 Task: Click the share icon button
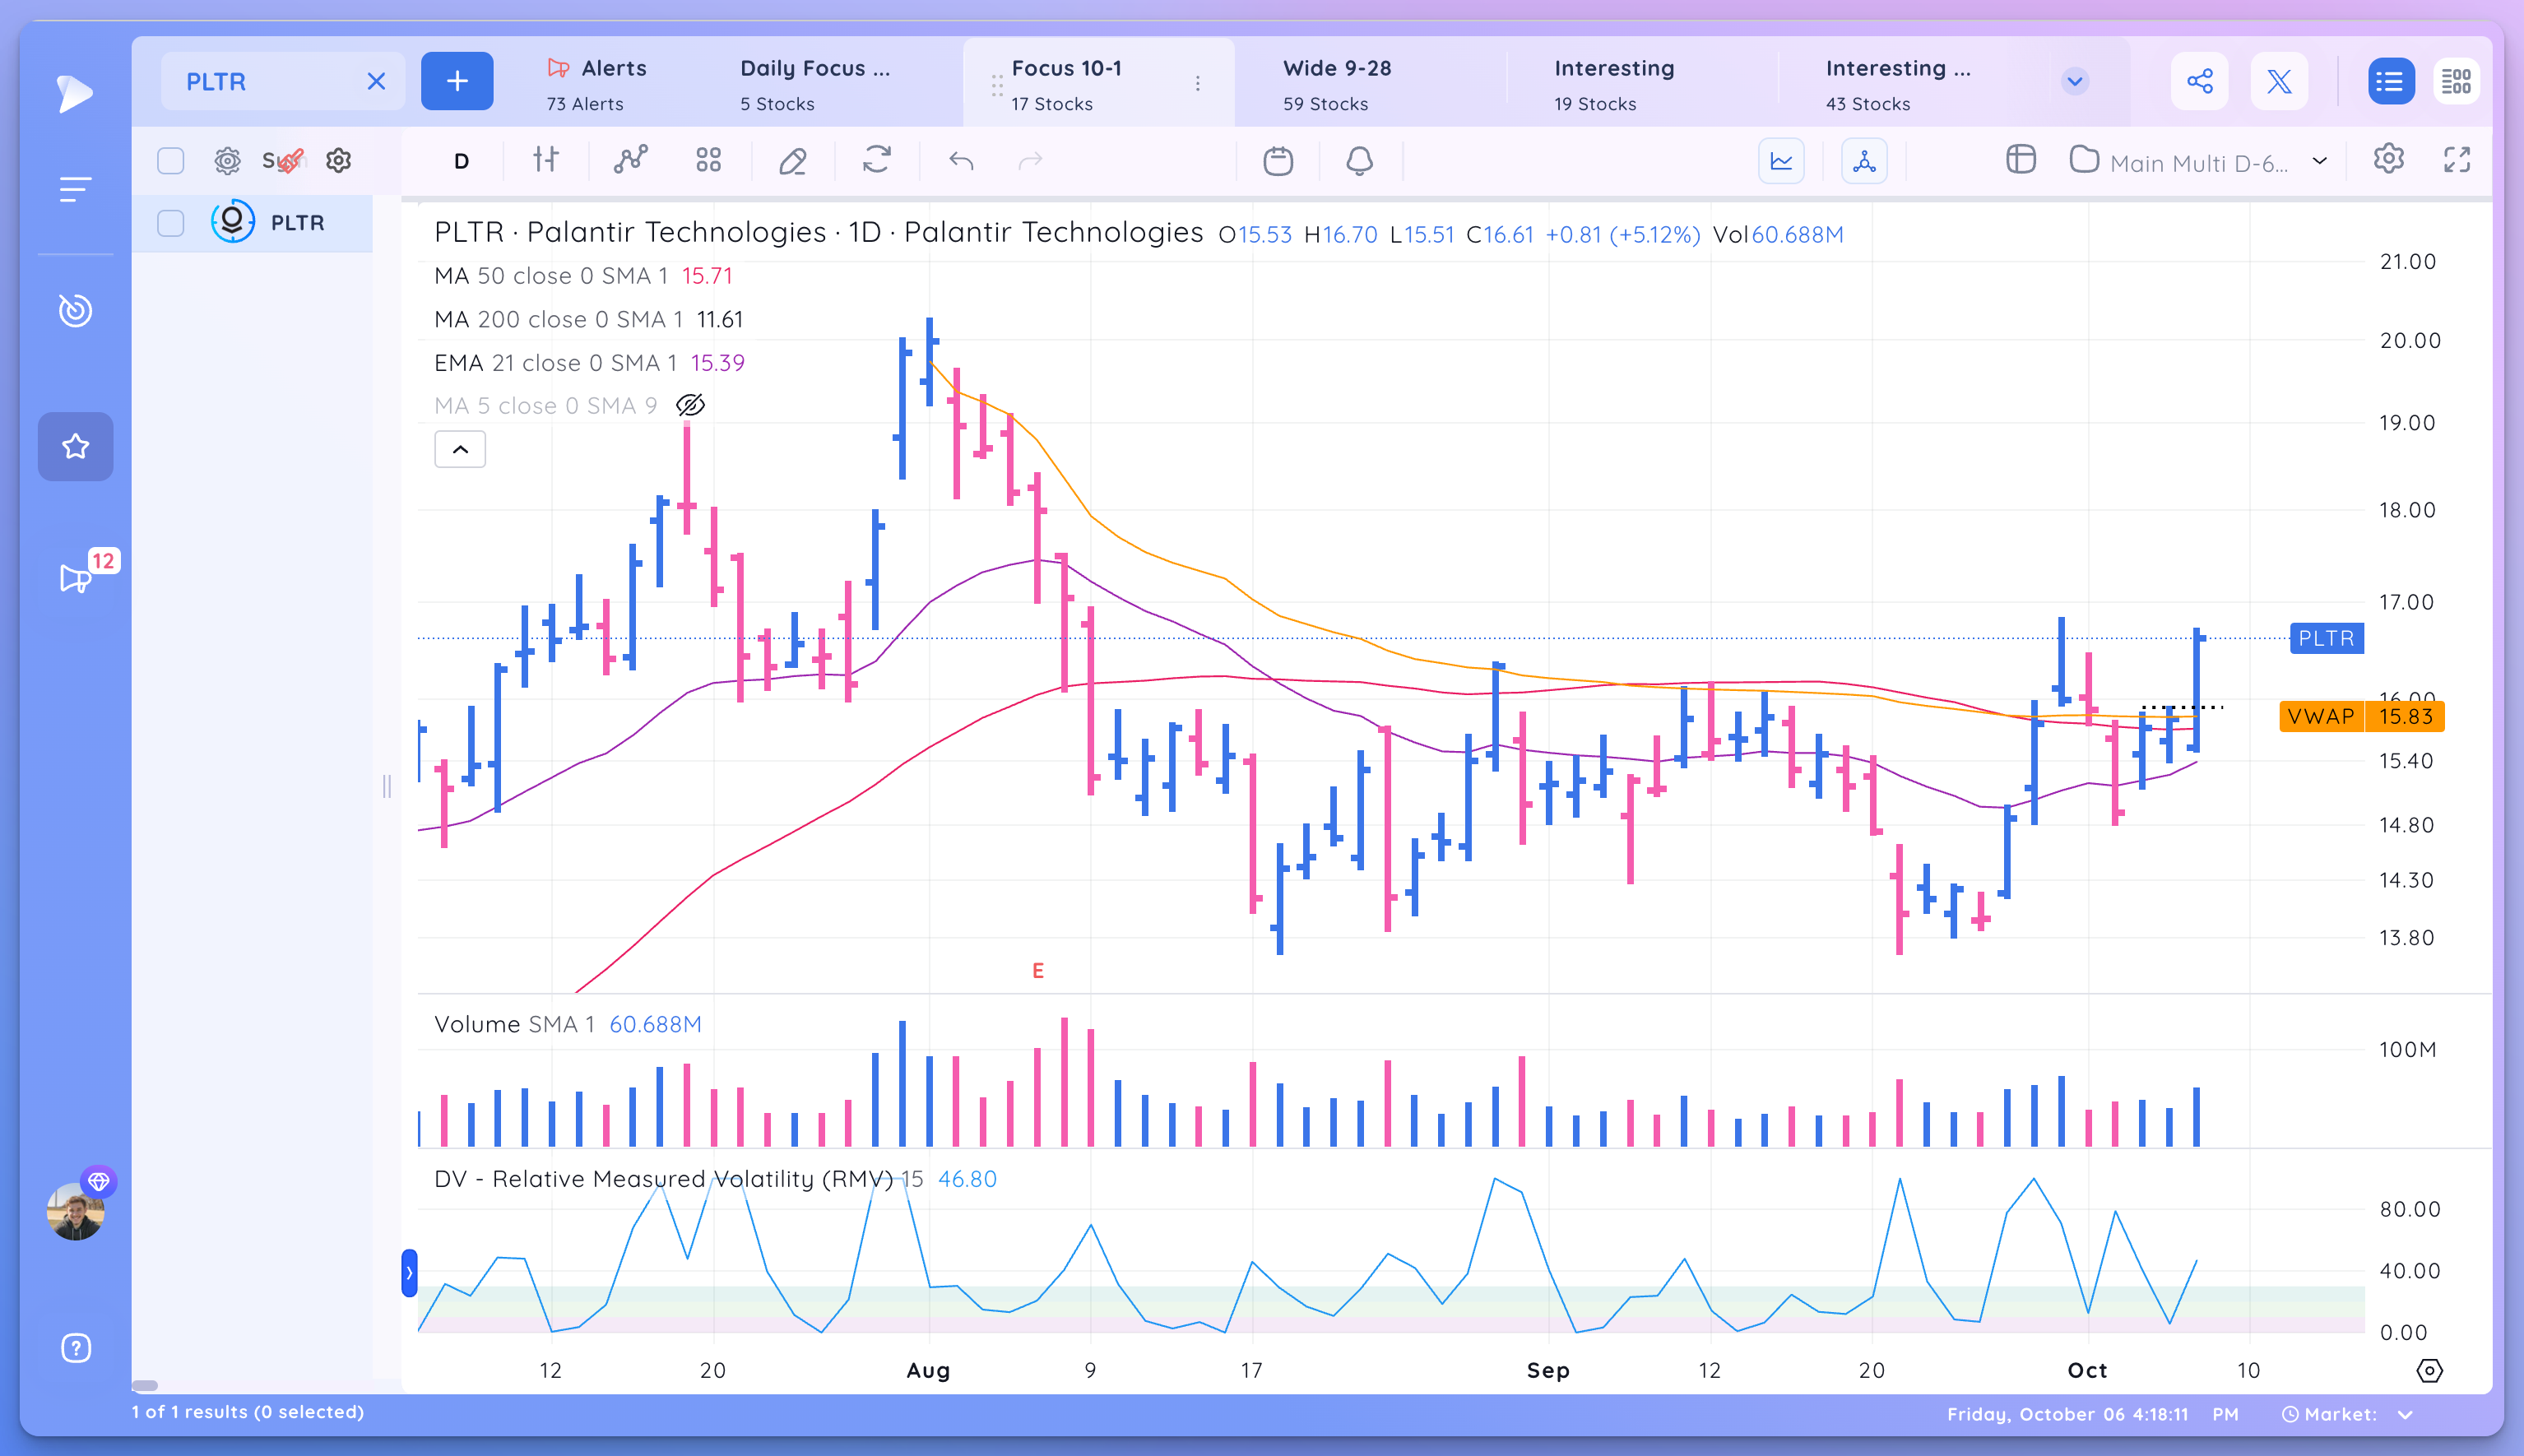pos(2199,81)
